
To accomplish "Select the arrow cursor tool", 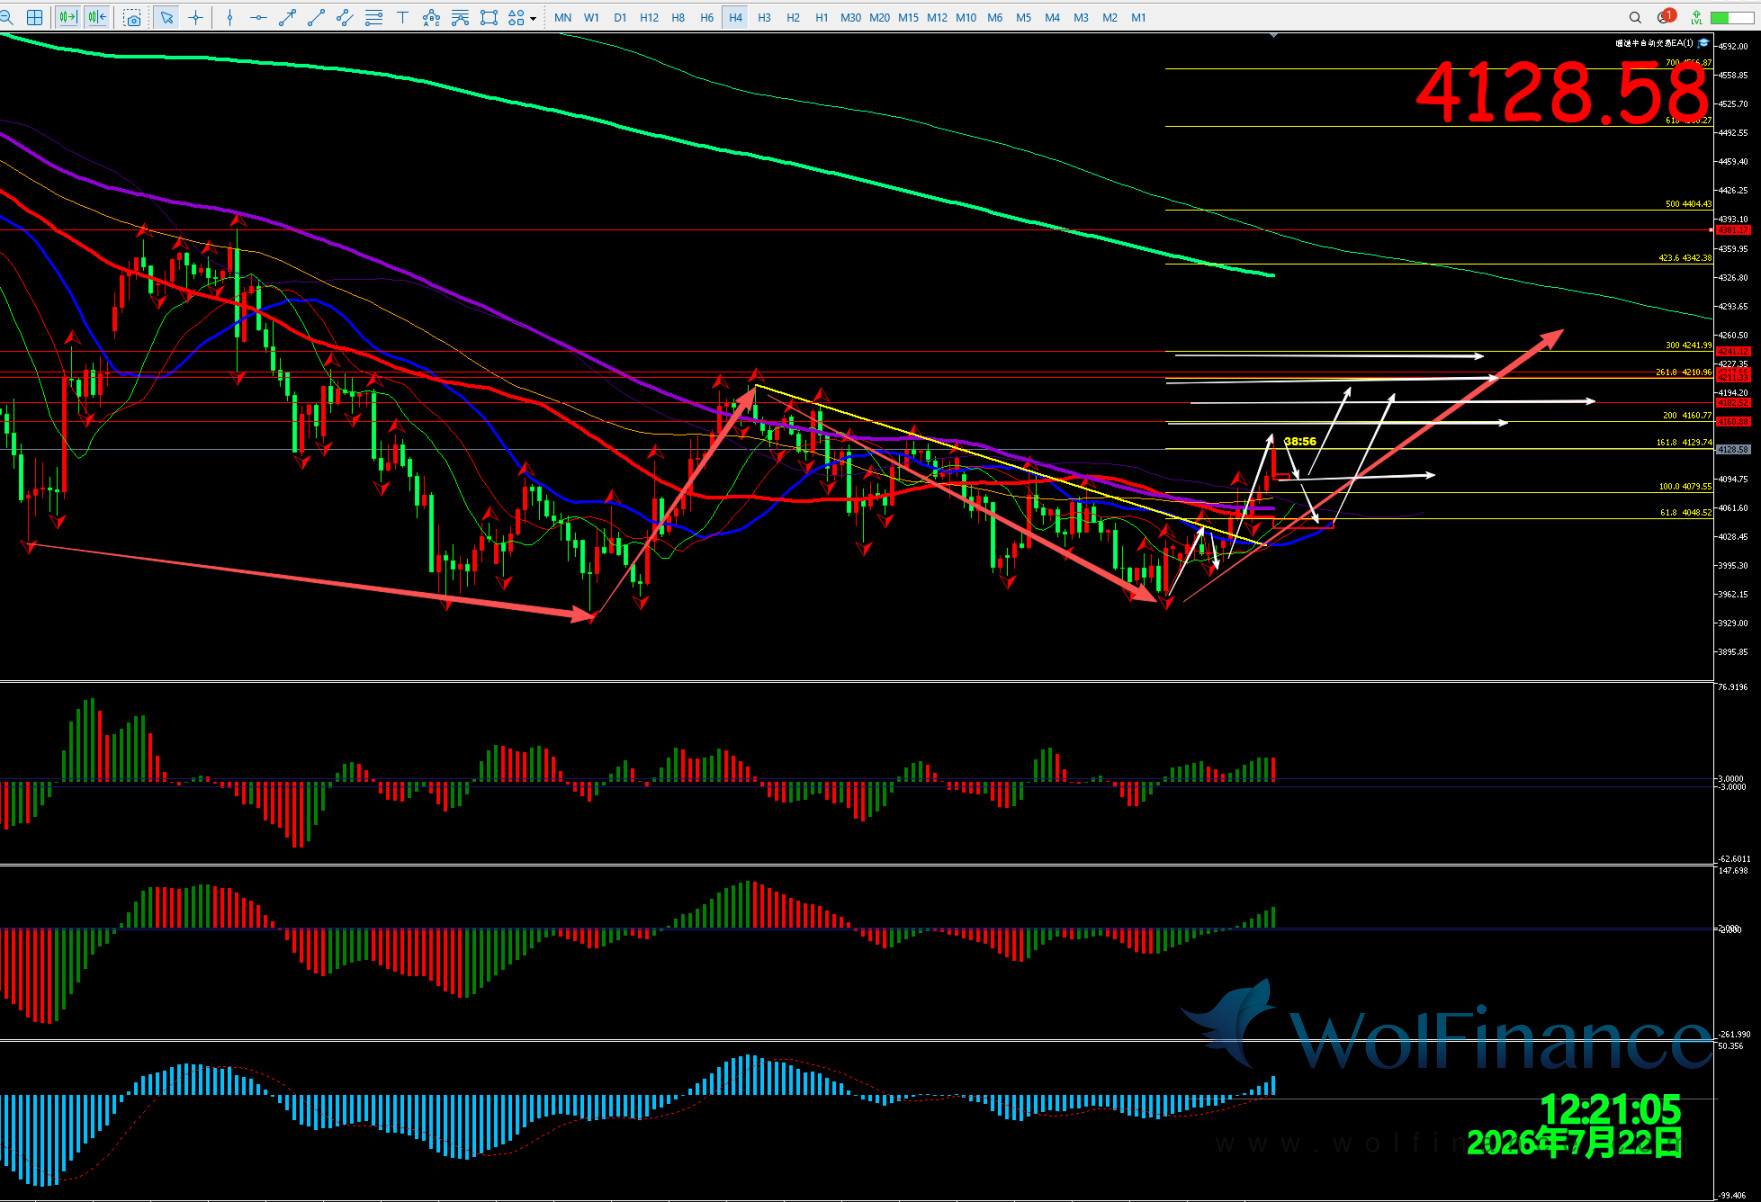I will point(167,17).
